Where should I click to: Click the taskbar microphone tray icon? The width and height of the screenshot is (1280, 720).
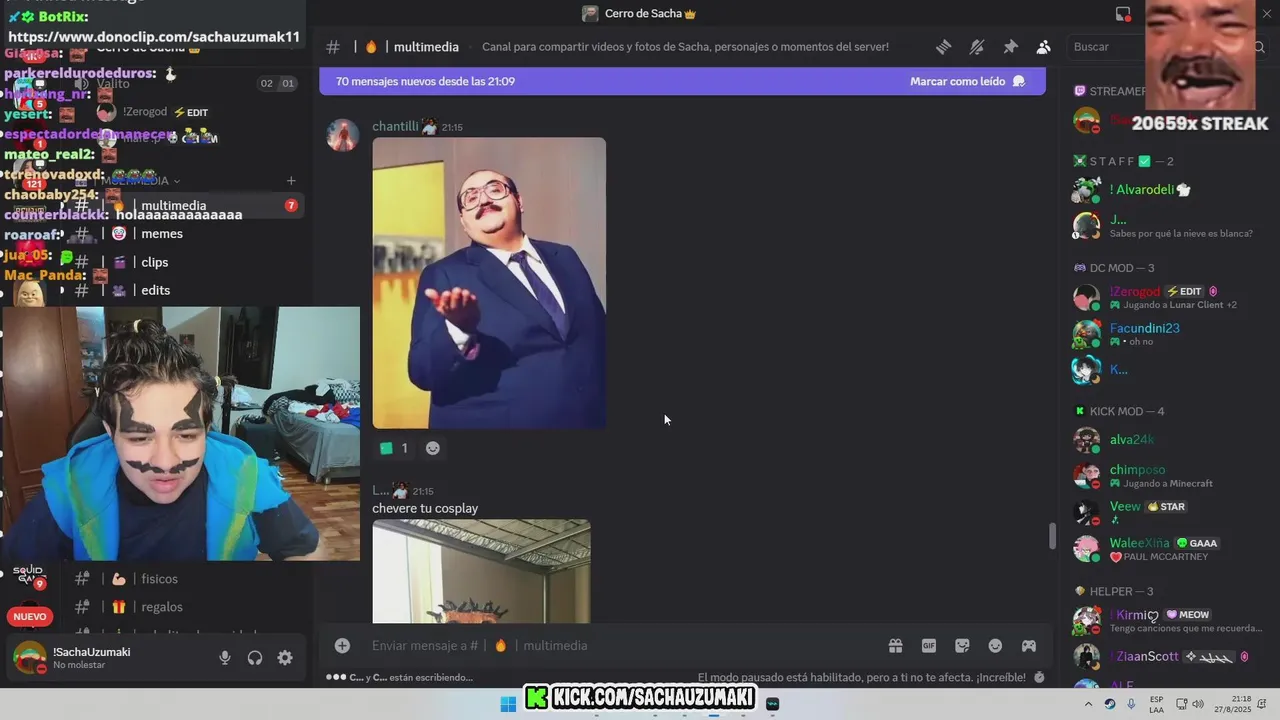click(1131, 704)
